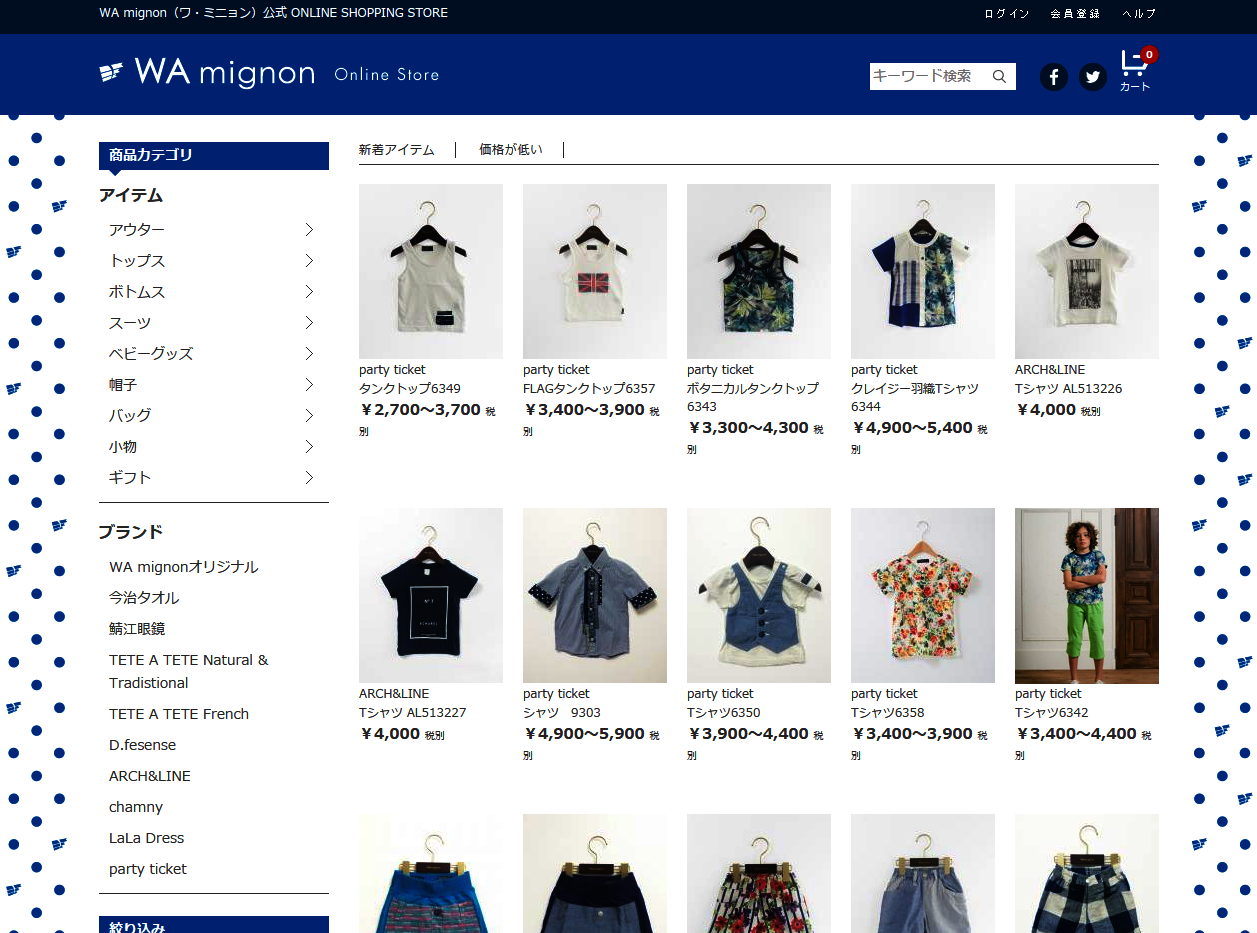Image resolution: width=1257 pixels, height=933 pixels.
Task: Expand the 帽子 category chevron
Action: 309,385
